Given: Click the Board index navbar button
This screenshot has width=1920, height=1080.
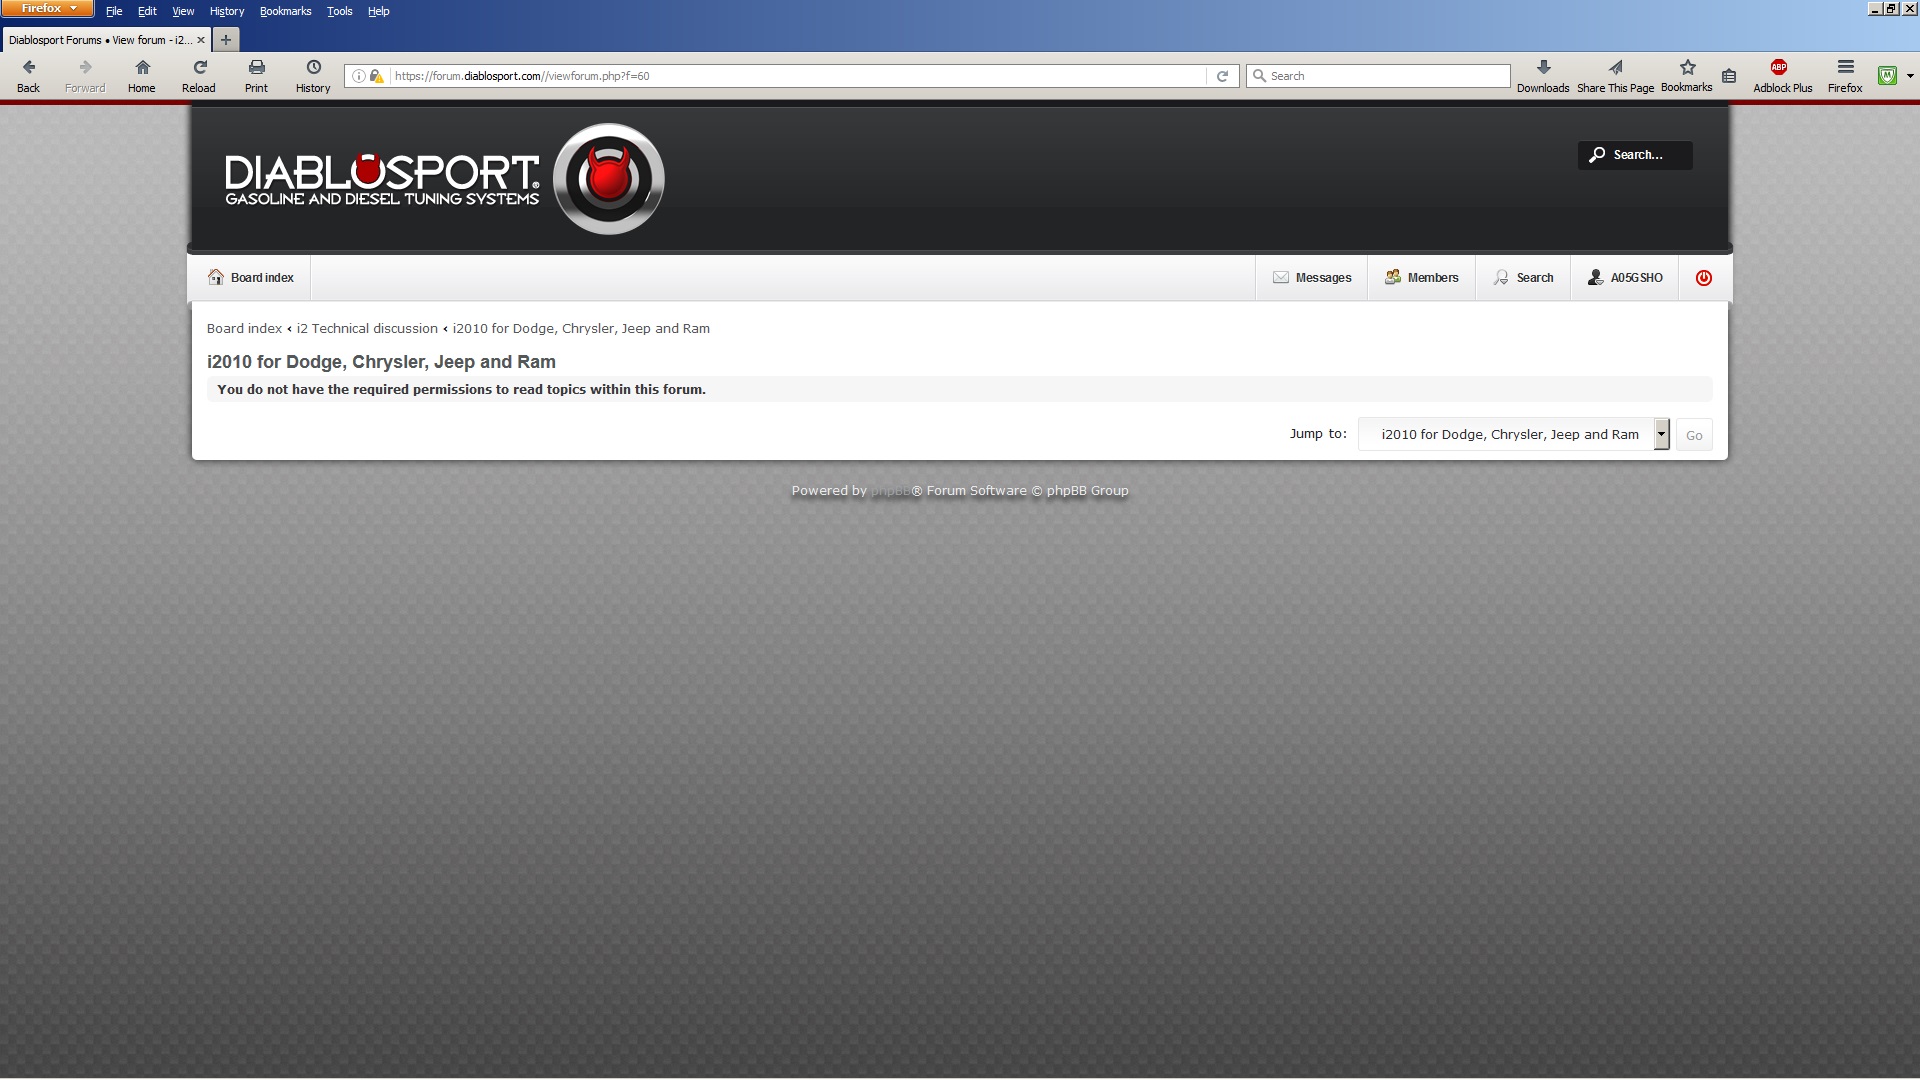Looking at the screenshot, I should [250, 278].
